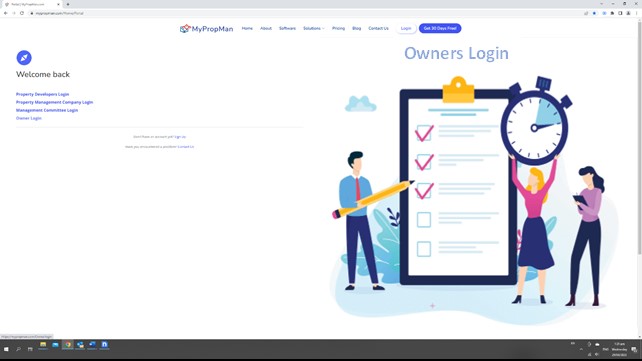Go back with the browser back arrow
Screen dimensions: 642x361
6,13
